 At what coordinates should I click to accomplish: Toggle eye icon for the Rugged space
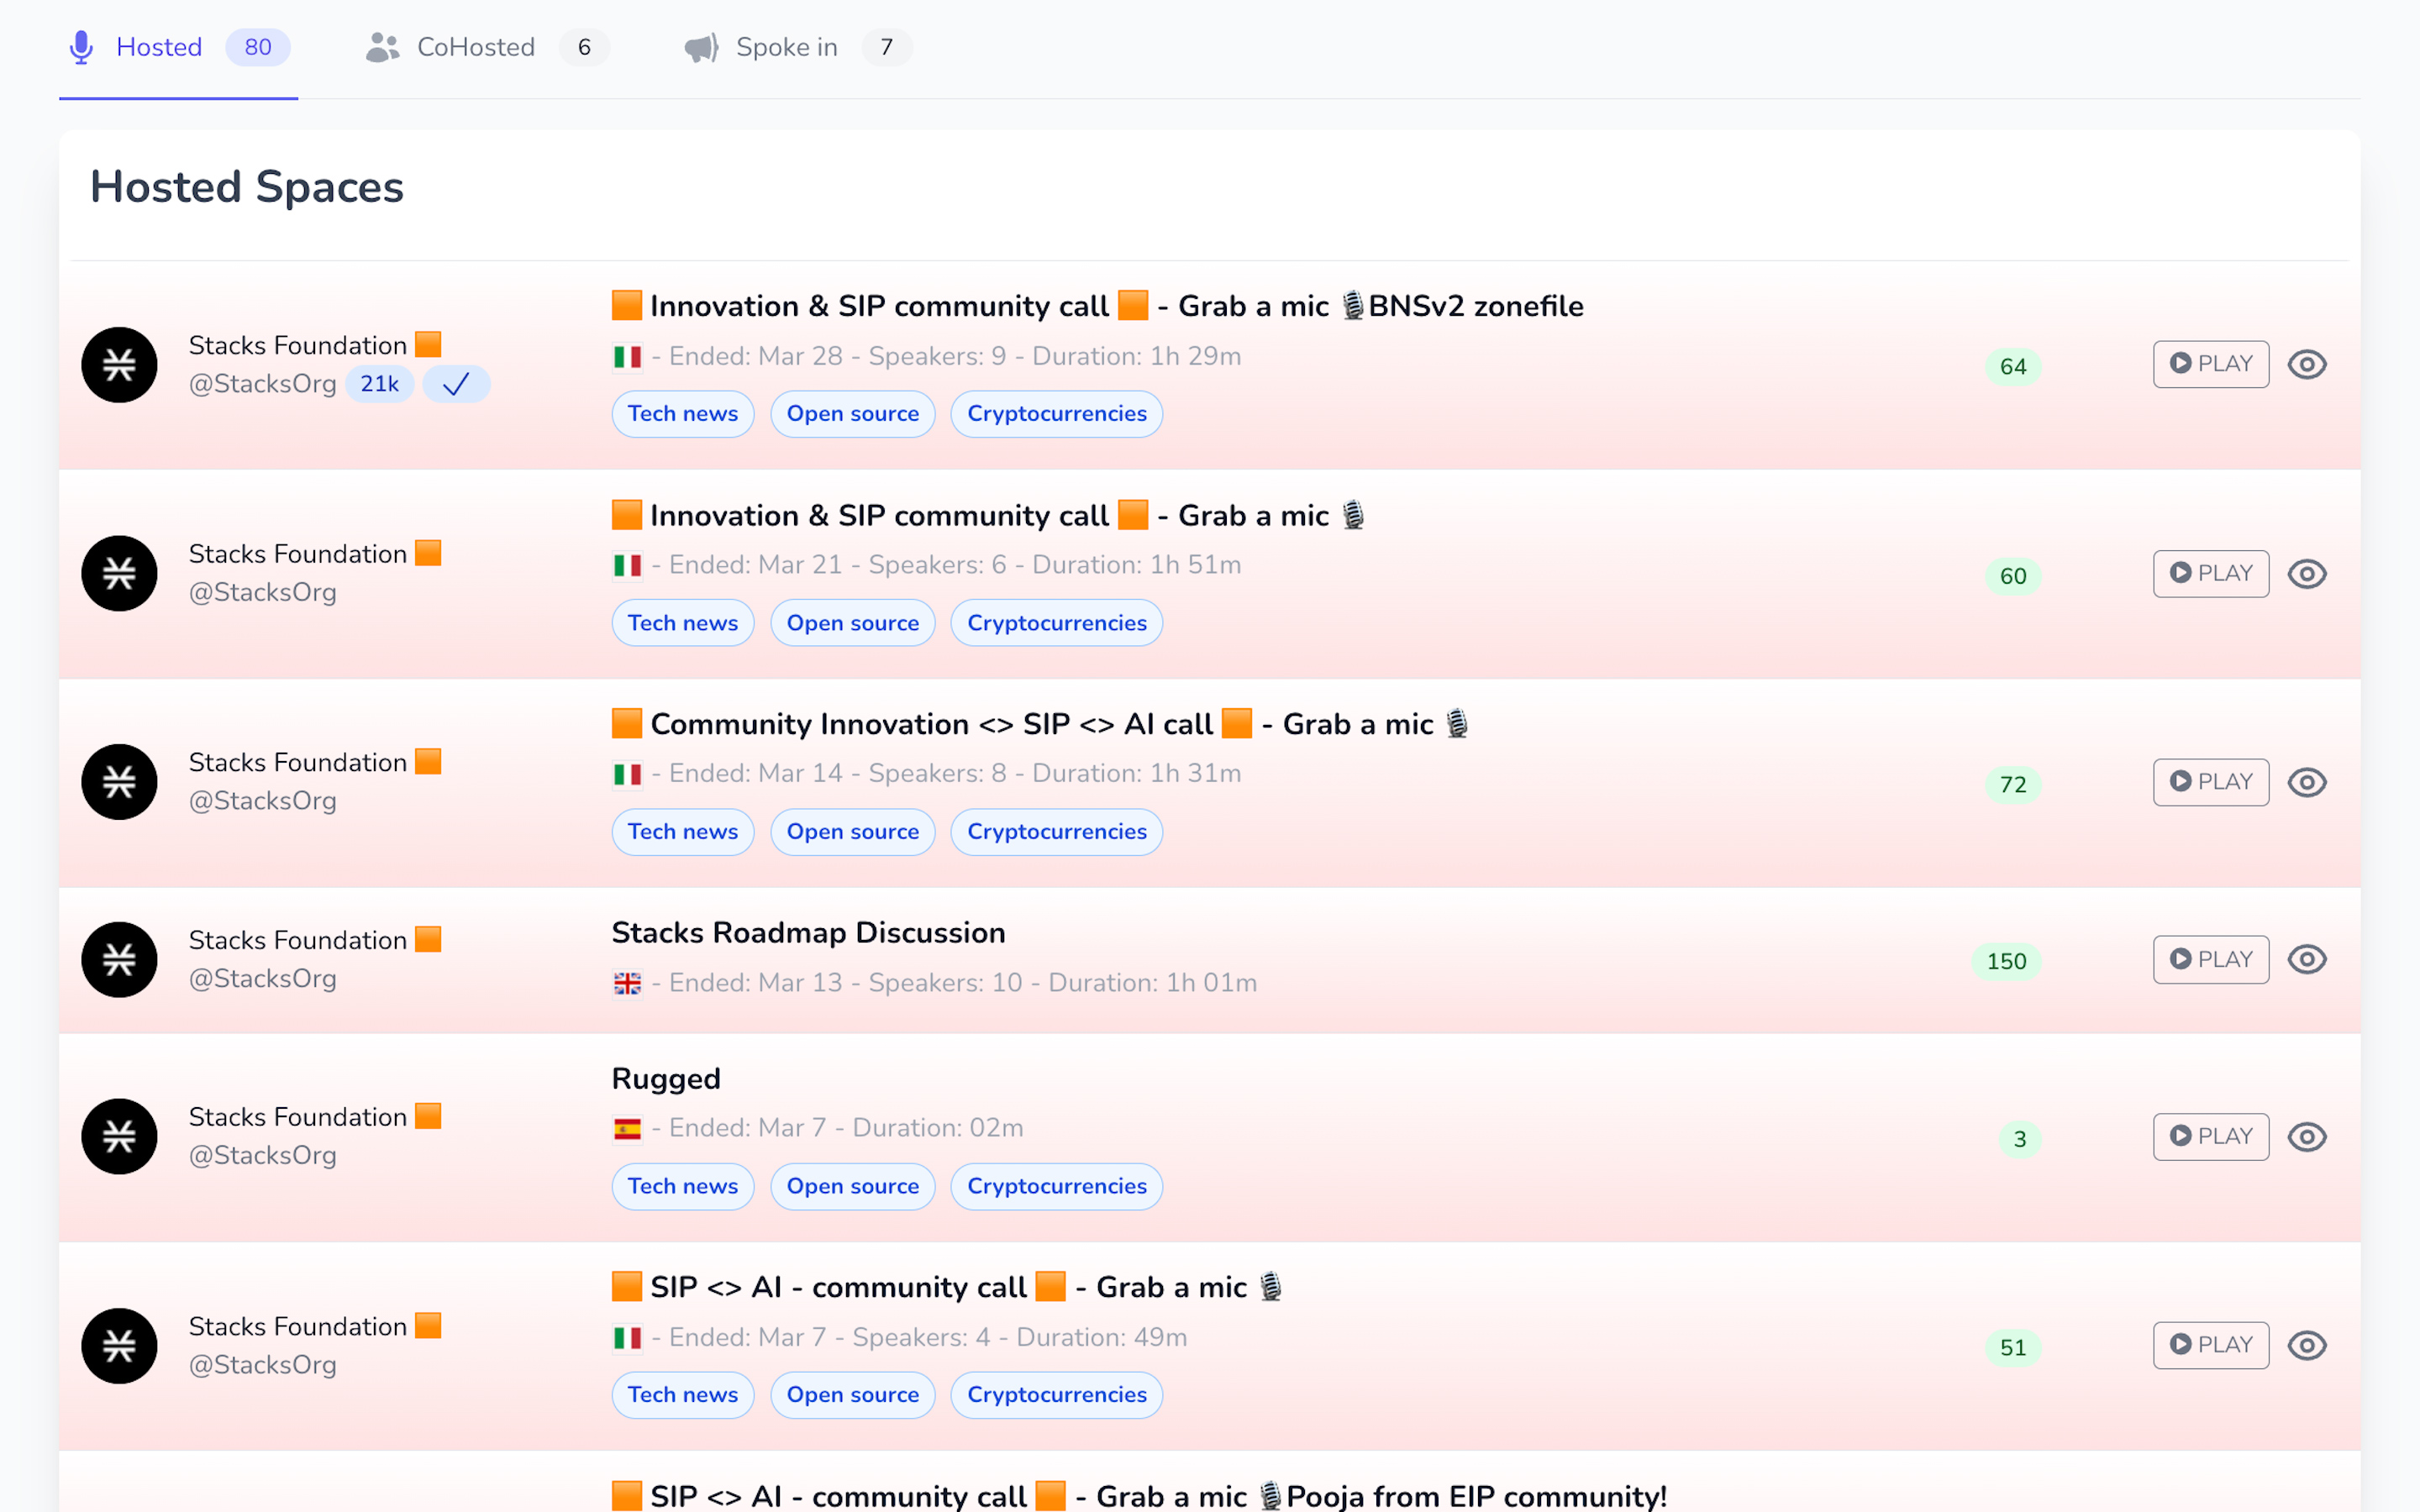click(2306, 1137)
